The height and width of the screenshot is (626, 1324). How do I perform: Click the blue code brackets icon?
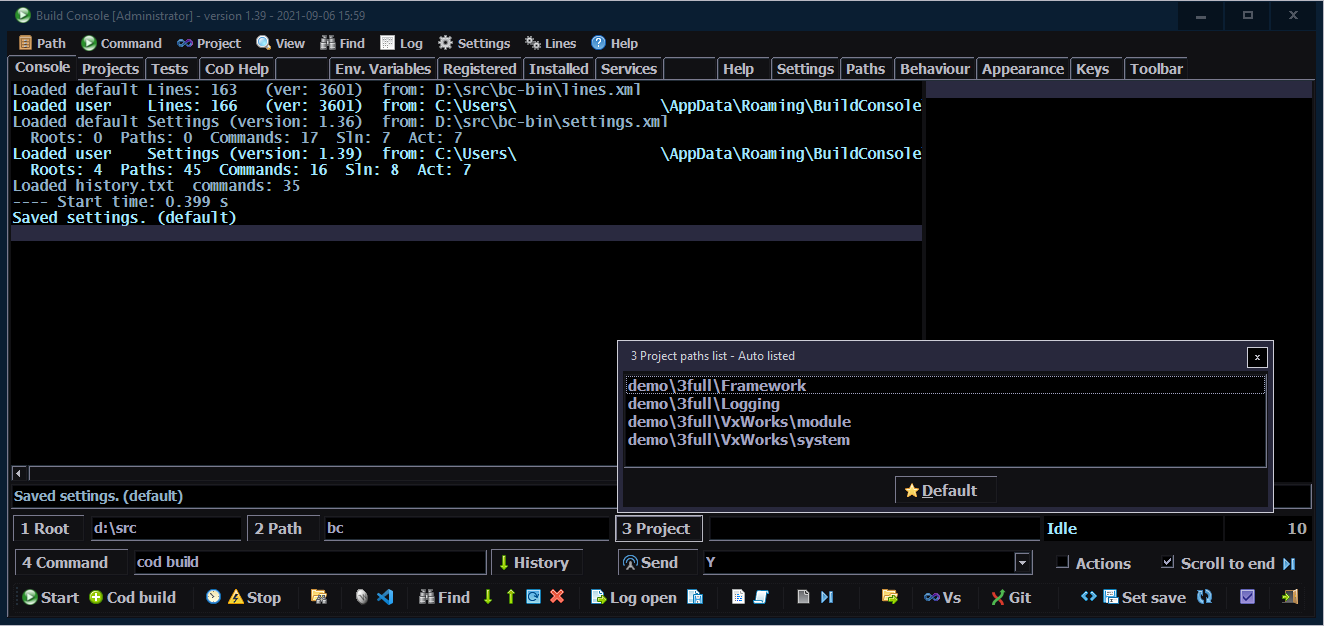click(x=1089, y=597)
